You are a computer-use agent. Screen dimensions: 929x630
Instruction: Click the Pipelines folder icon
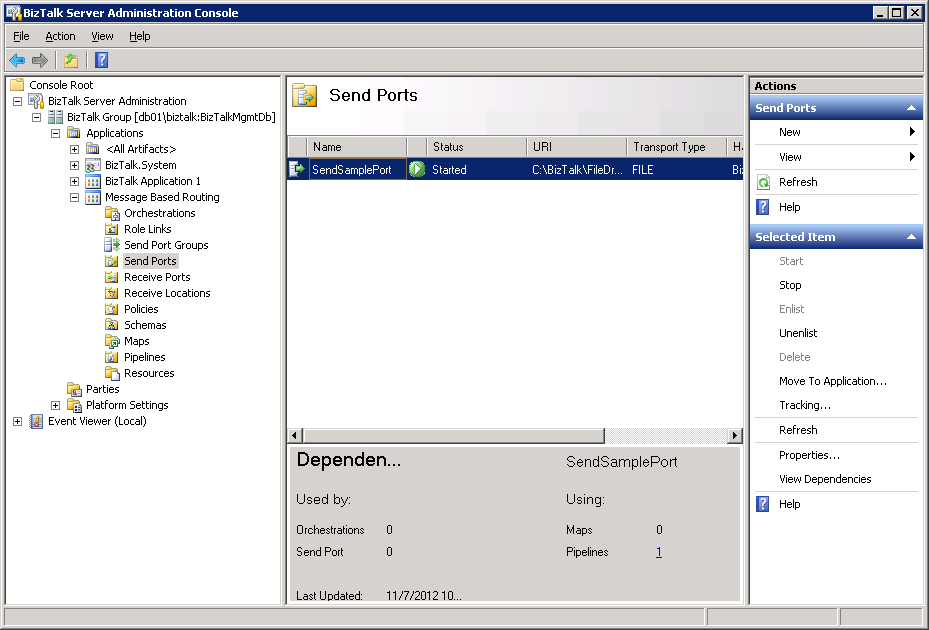tap(111, 357)
